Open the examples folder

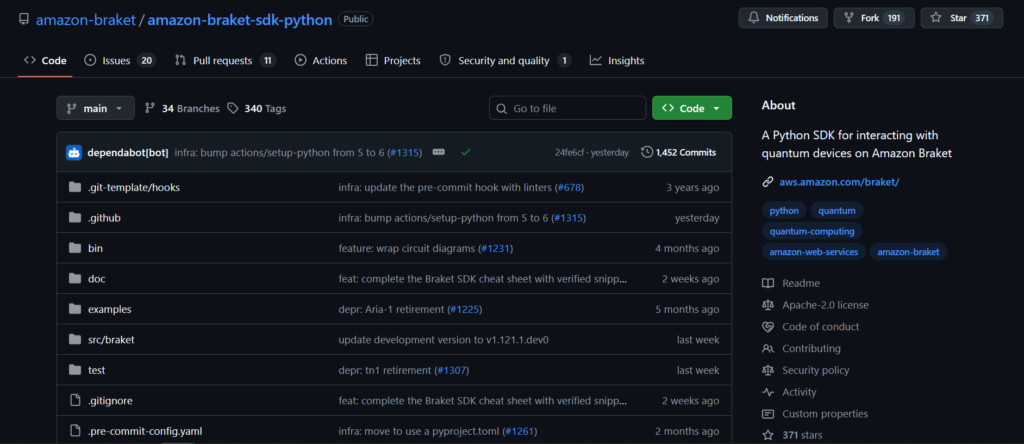coord(110,309)
